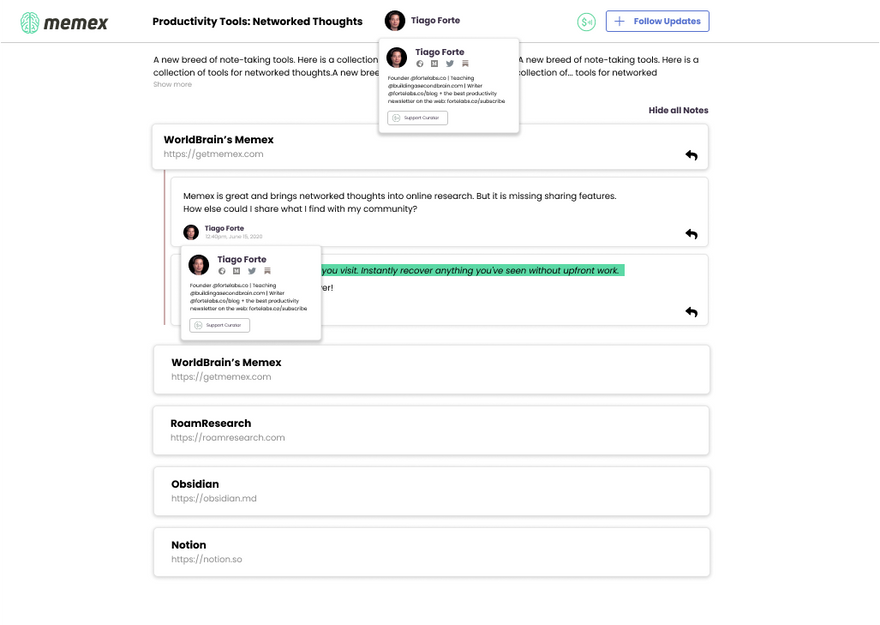The image size is (880, 625).
Task: Open Twitter icon in the upper profile popup
Action: 450,64
